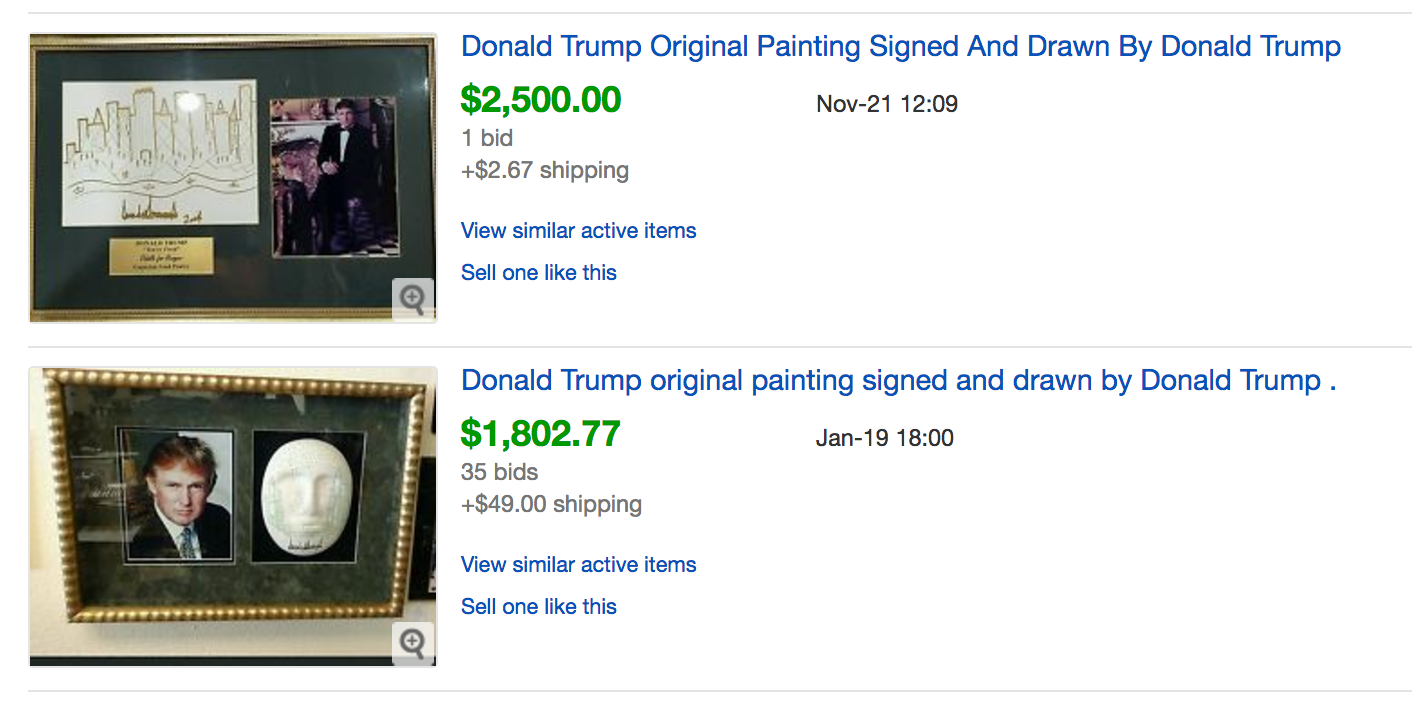Screen dimensions: 1428x702
Task: Click the $2,500.00 sold price
Action: click(540, 100)
